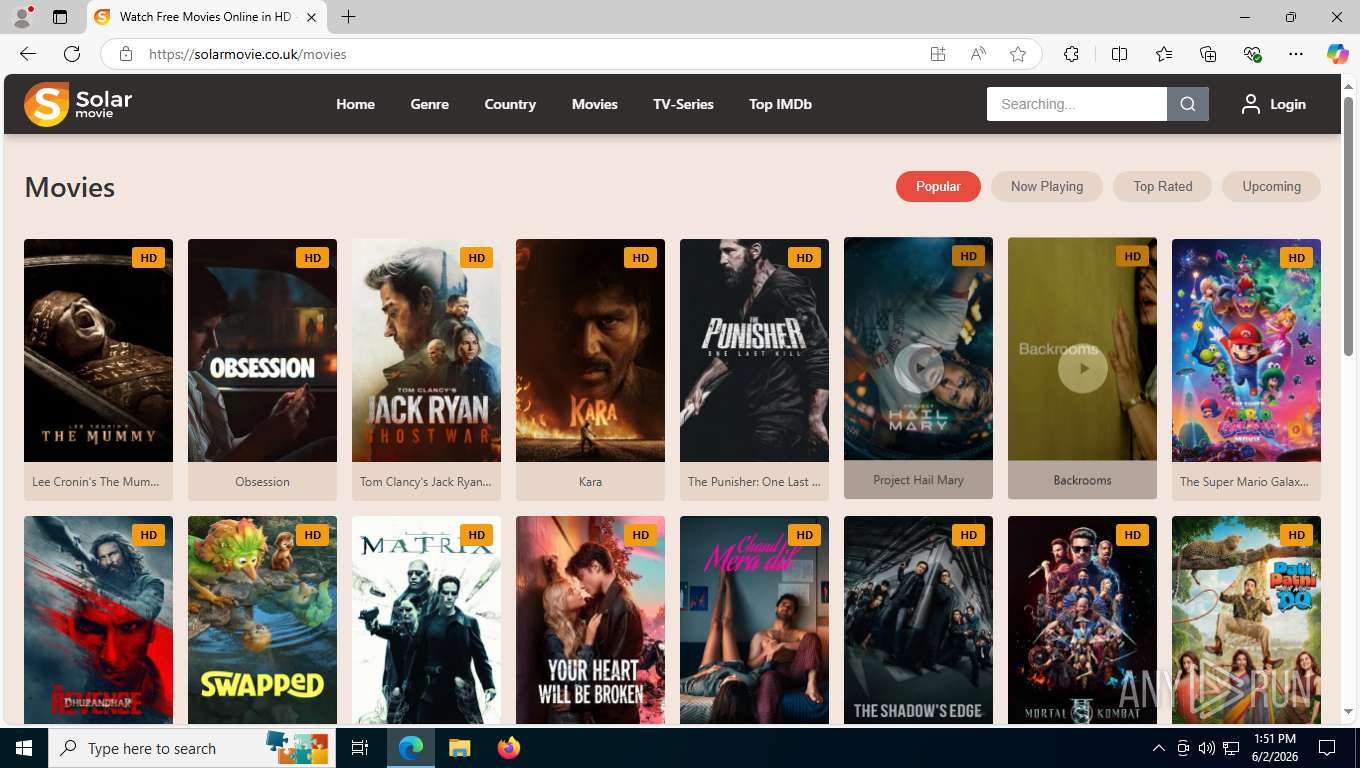Select the Upcoming filter
Viewport: 1360px width, 768px height.
pos(1271,186)
